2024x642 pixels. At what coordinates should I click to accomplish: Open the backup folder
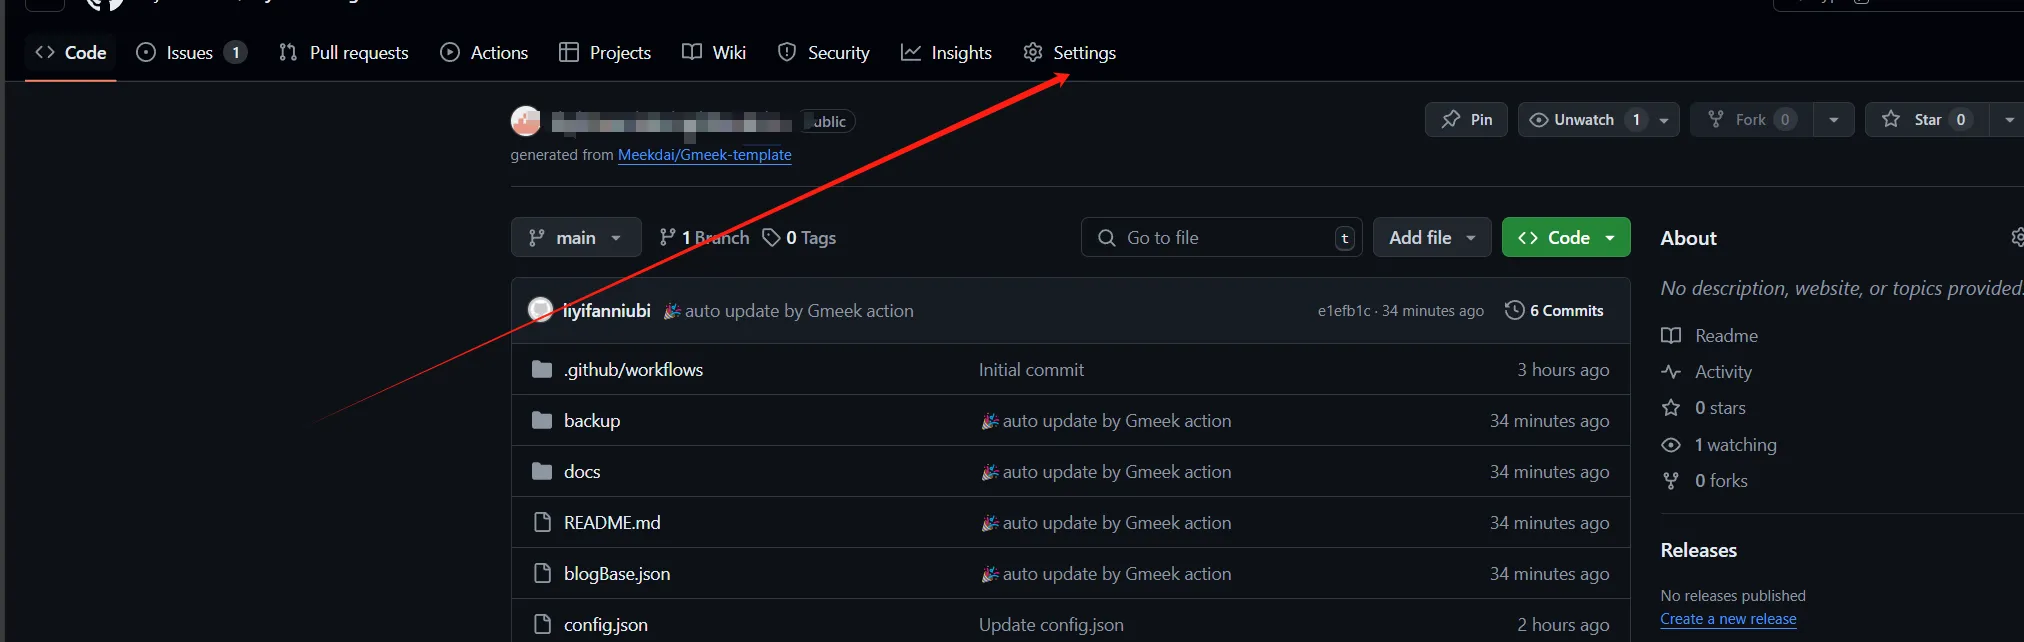pyautogui.click(x=592, y=421)
